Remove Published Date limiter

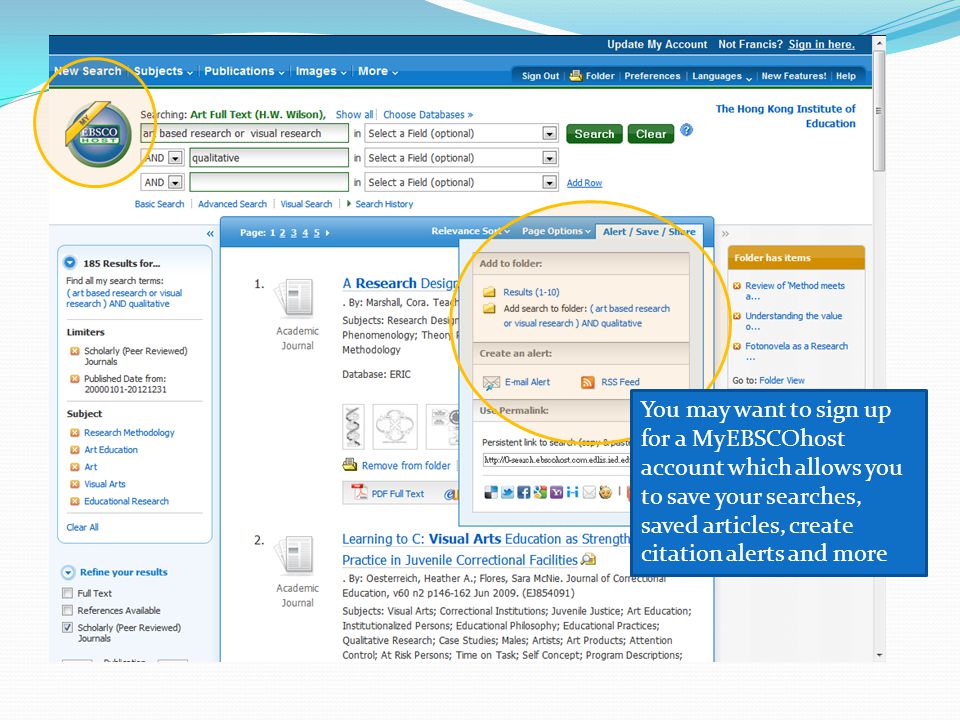75,378
